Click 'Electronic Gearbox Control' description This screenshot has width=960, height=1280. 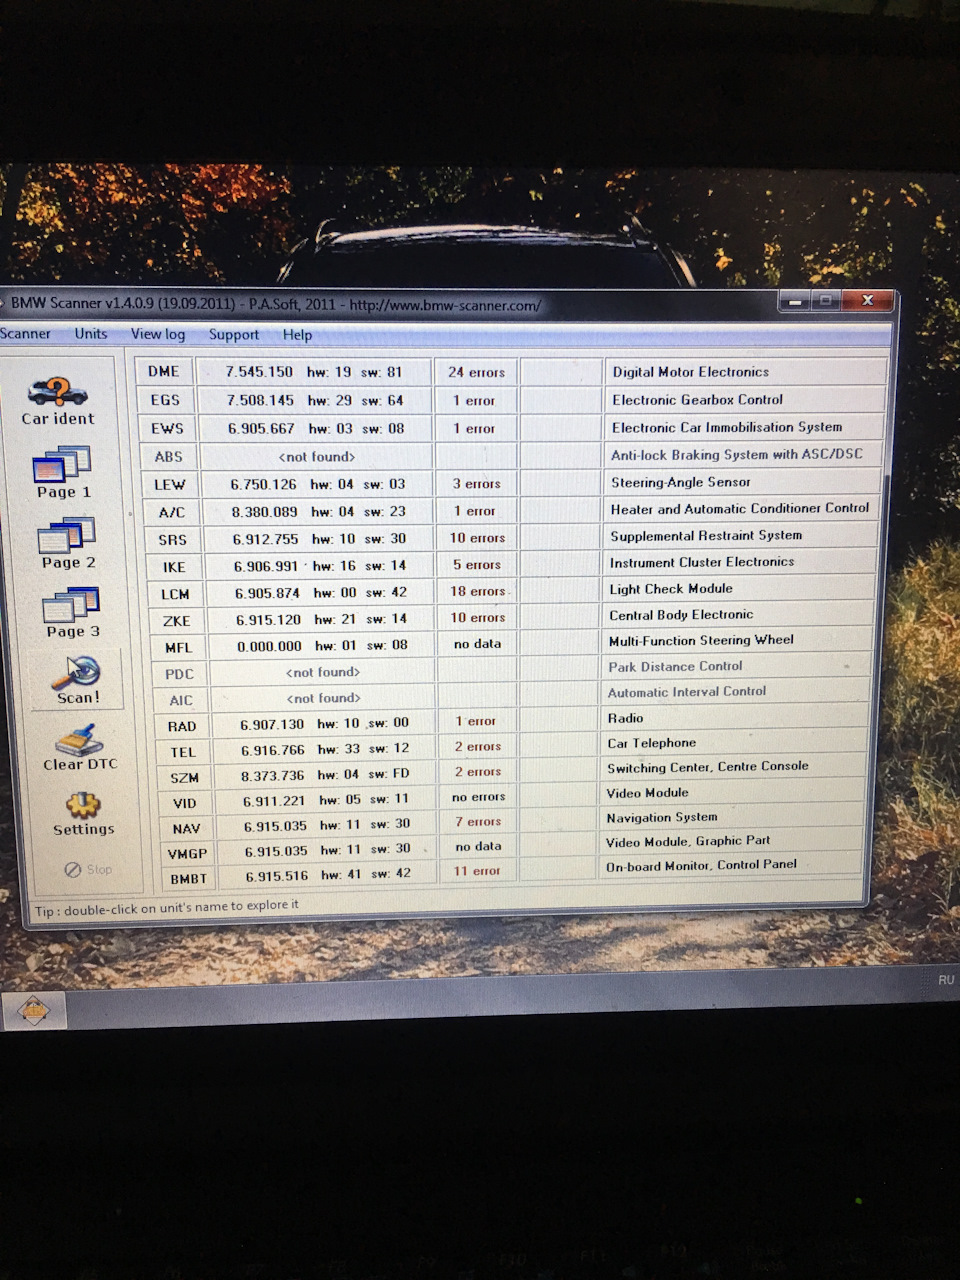point(697,399)
